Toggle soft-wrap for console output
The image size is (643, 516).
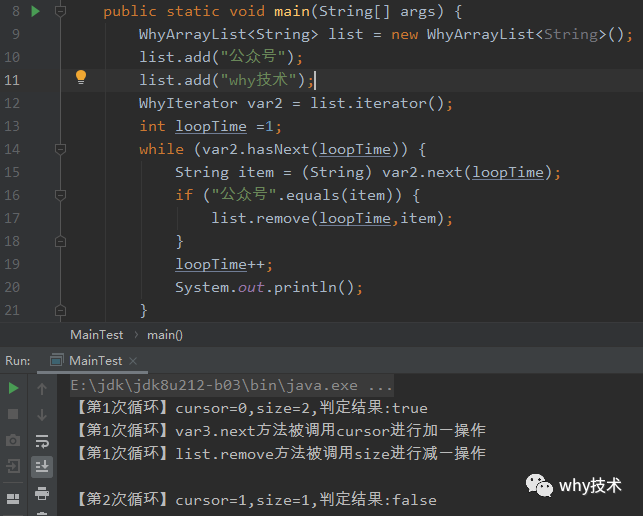(42, 440)
